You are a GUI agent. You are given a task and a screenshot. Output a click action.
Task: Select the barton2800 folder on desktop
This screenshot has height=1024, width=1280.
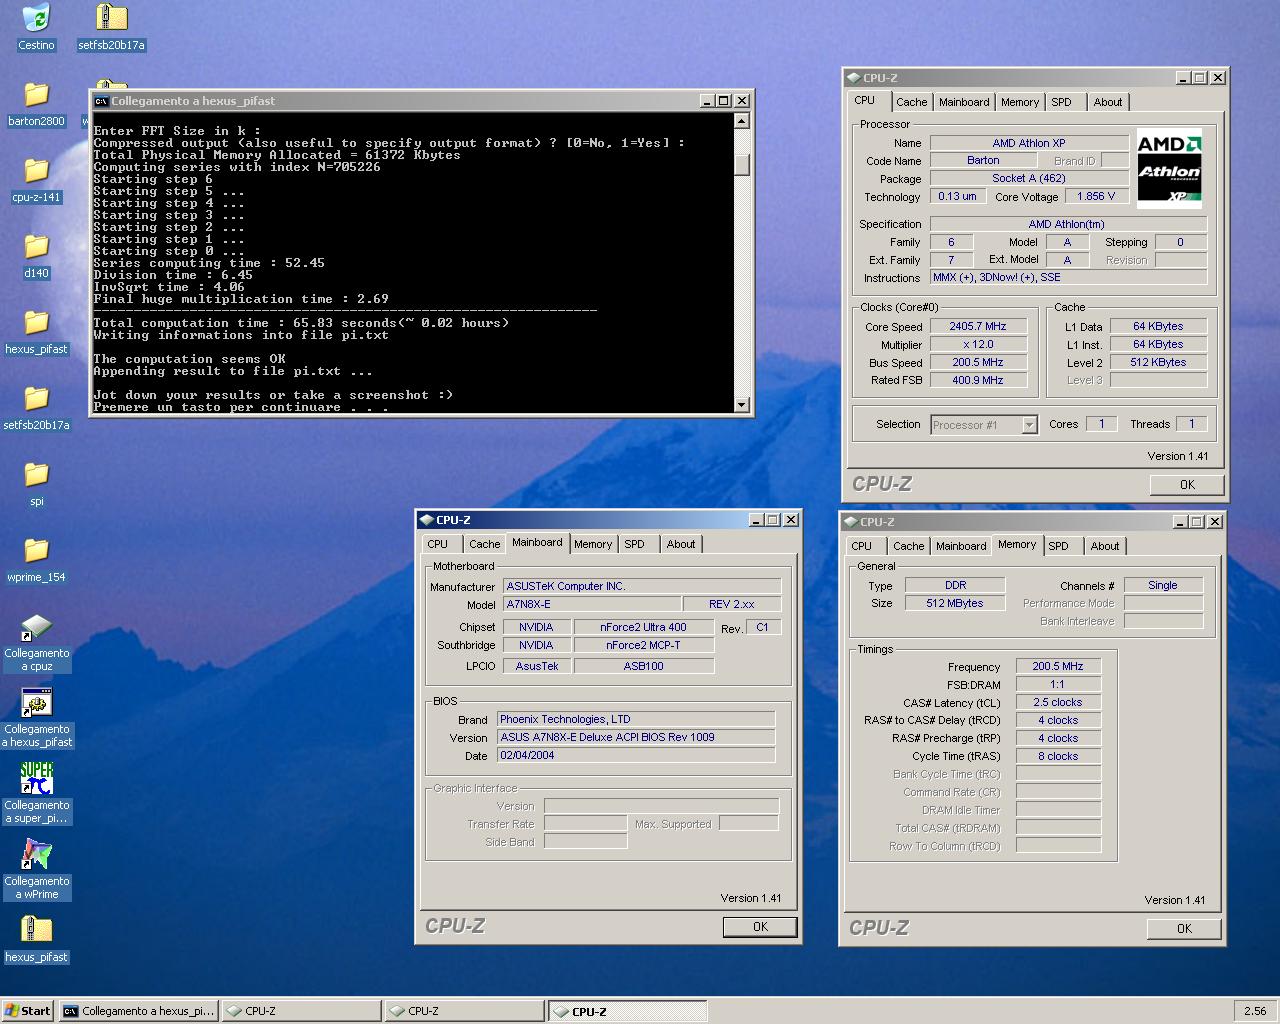[x=36, y=95]
